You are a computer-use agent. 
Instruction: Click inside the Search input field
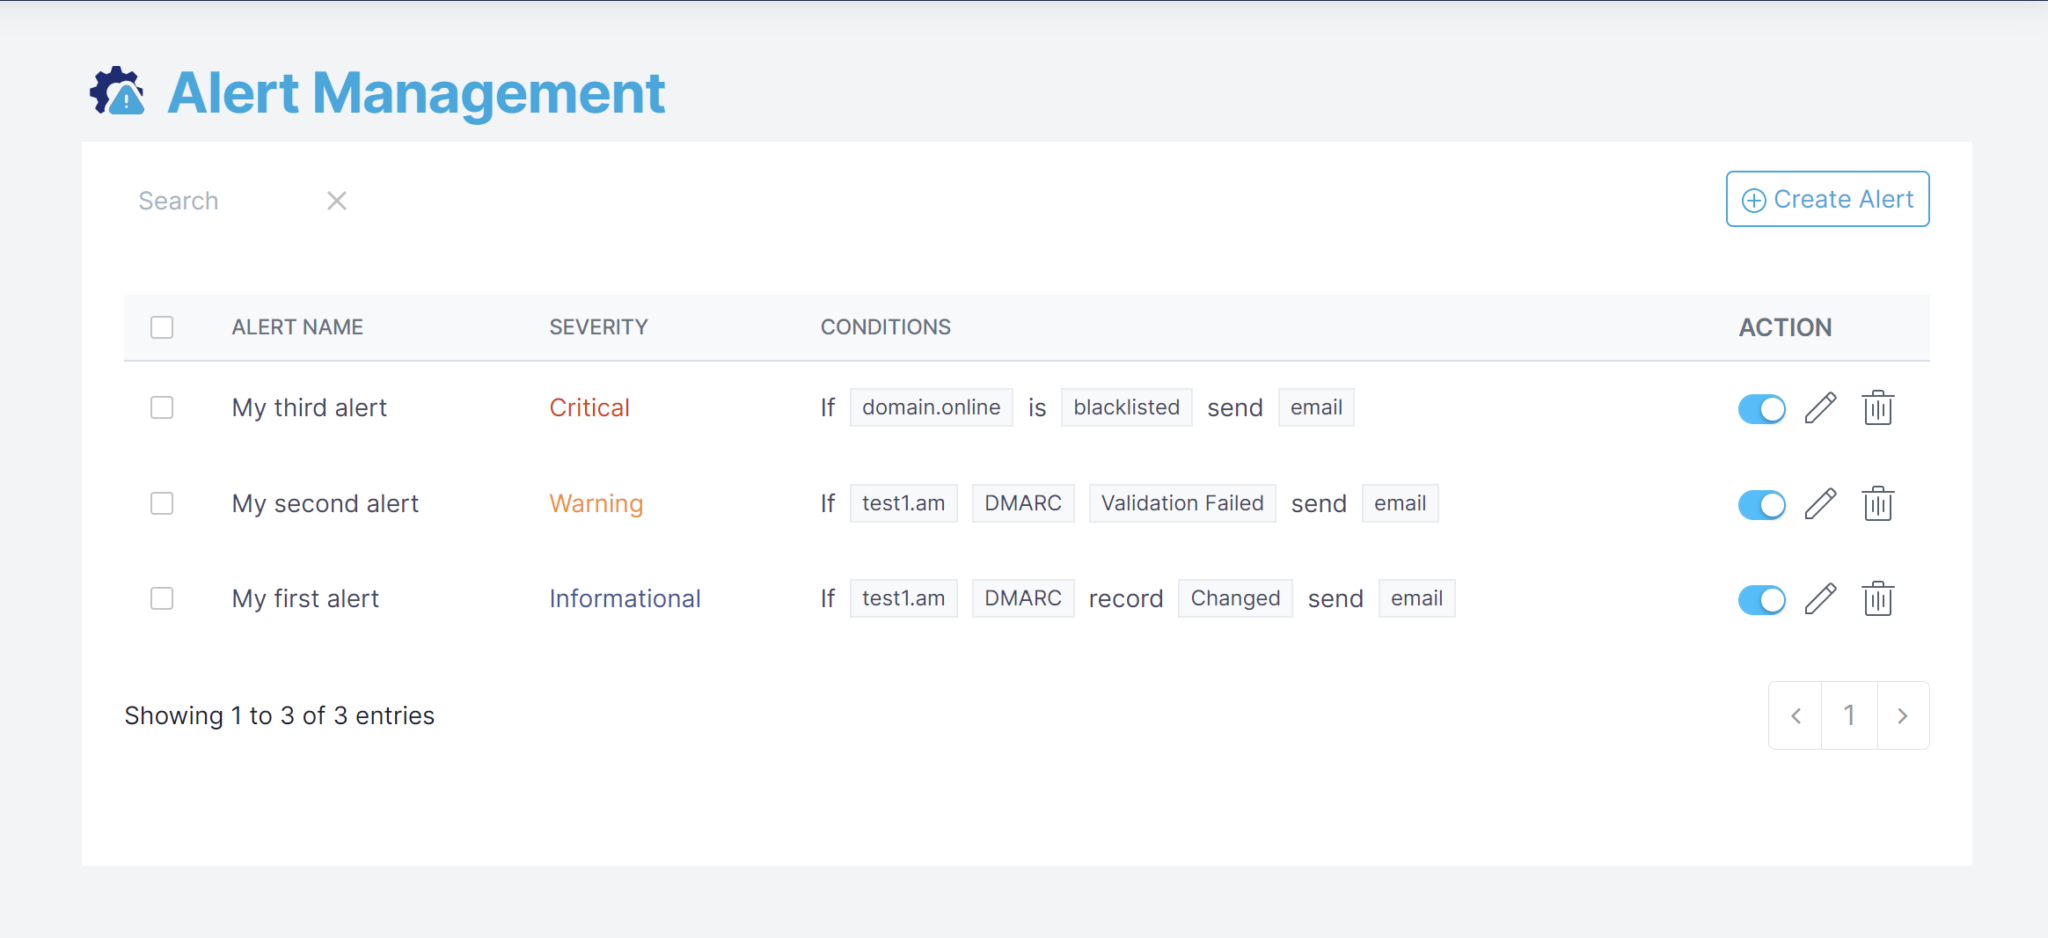(210, 200)
